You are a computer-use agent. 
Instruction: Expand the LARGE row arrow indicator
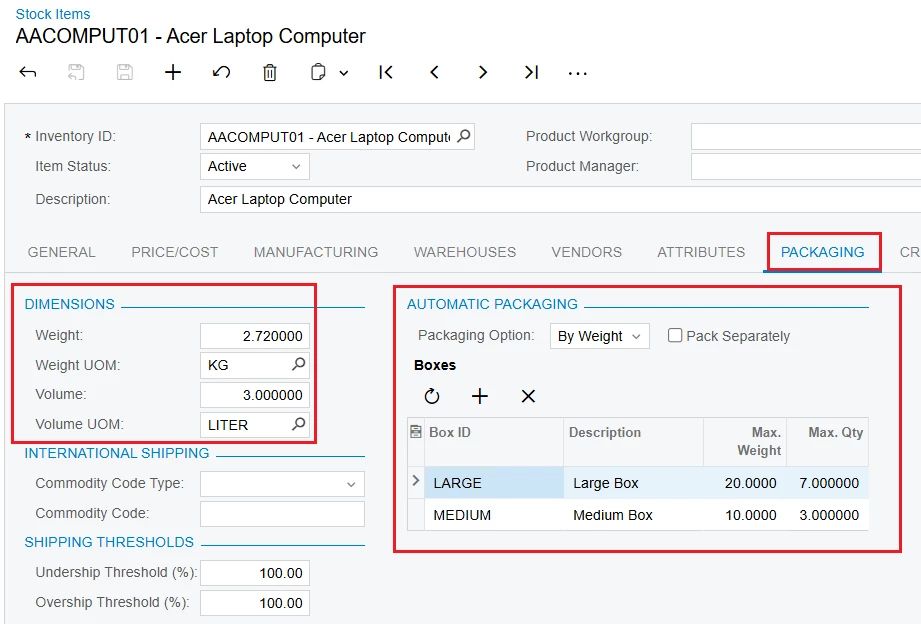point(416,481)
